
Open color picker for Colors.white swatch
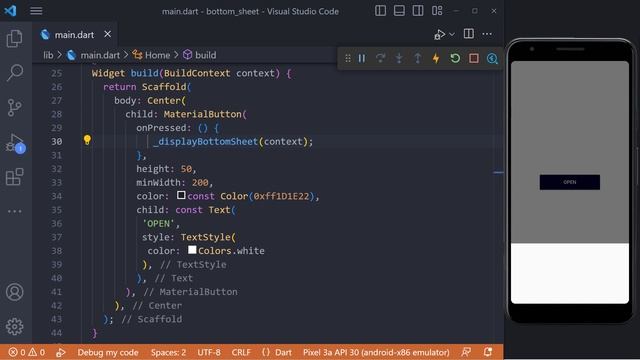[x=192, y=249]
